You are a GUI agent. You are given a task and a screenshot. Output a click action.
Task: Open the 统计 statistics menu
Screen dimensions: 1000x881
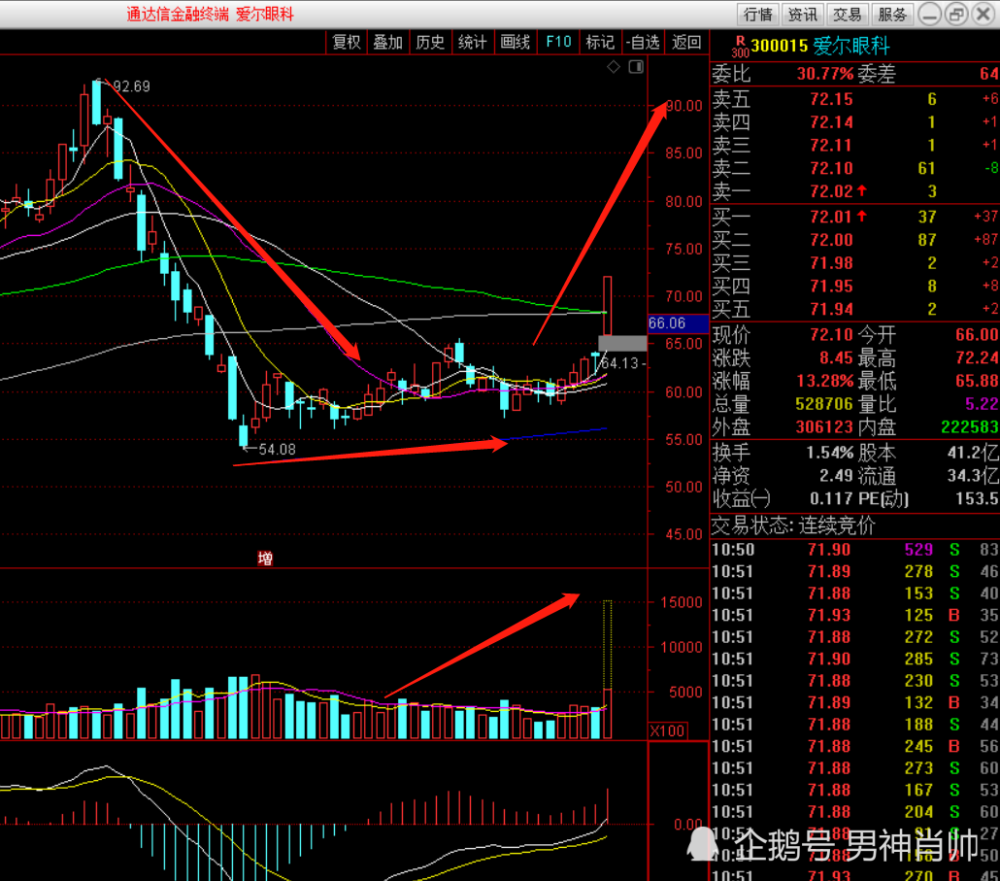coord(473,42)
